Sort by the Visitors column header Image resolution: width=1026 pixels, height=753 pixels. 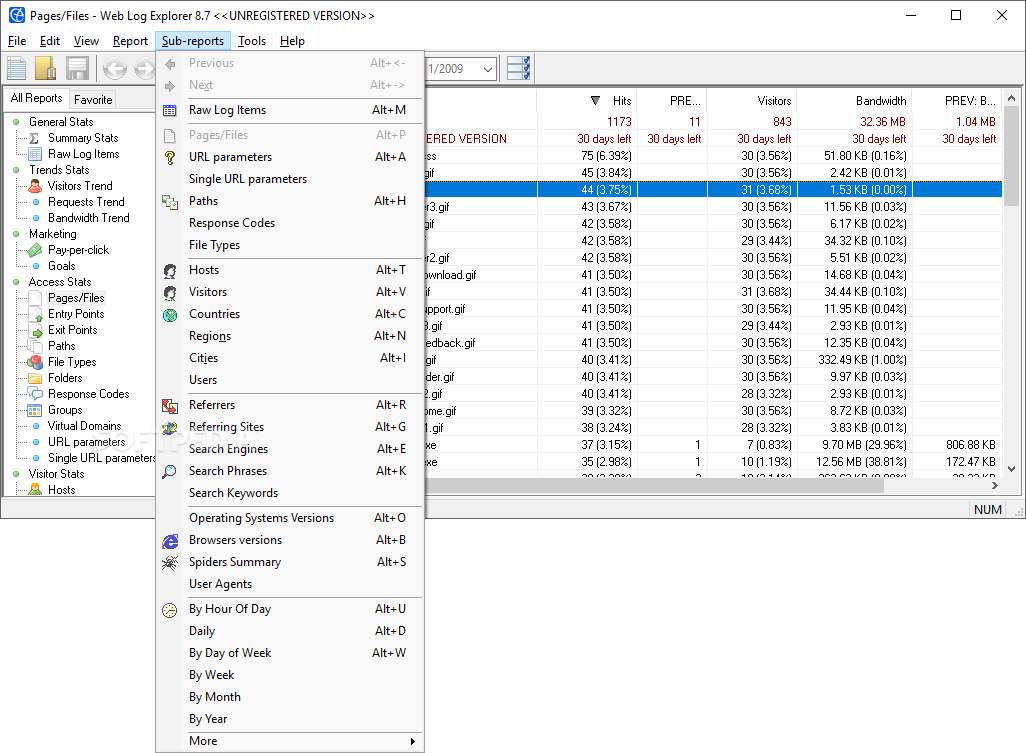coord(751,101)
